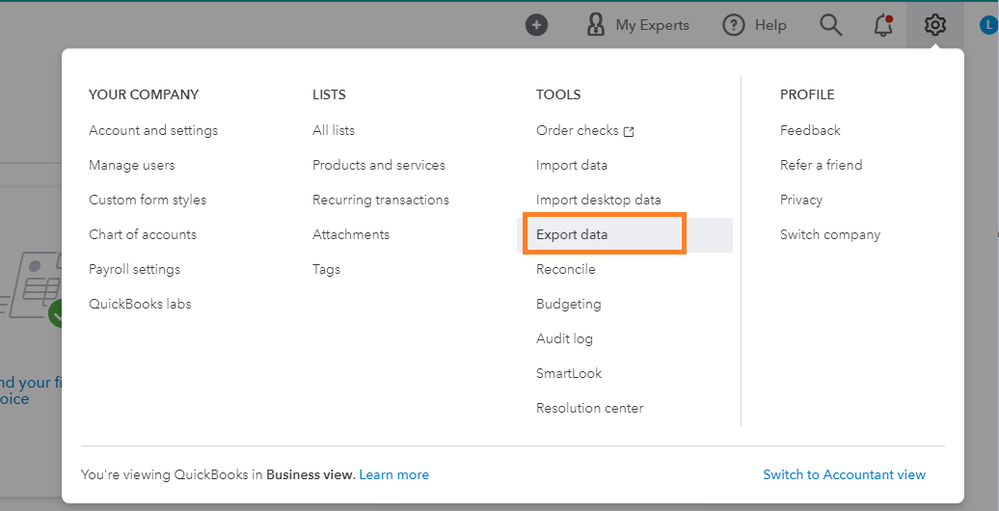Click the Help text label
This screenshot has height=511, width=999.
[x=771, y=25]
